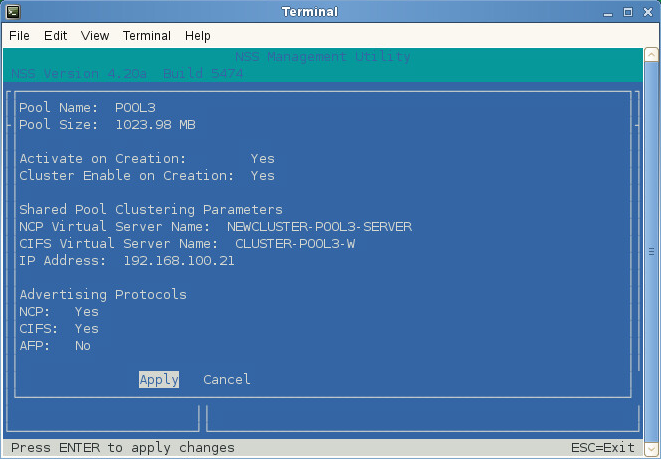This screenshot has width=661, height=459.
Task: Open the Edit menu
Action: pos(55,36)
